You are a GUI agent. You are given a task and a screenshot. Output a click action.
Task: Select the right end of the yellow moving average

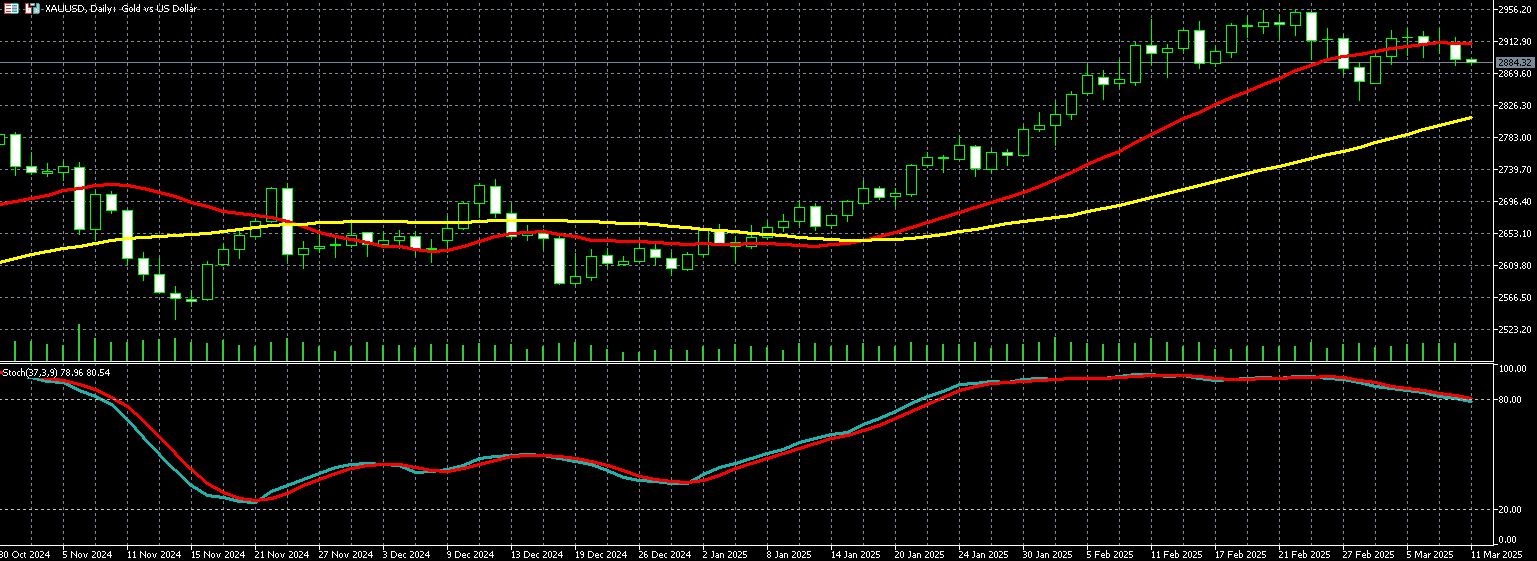(x=1470, y=118)
